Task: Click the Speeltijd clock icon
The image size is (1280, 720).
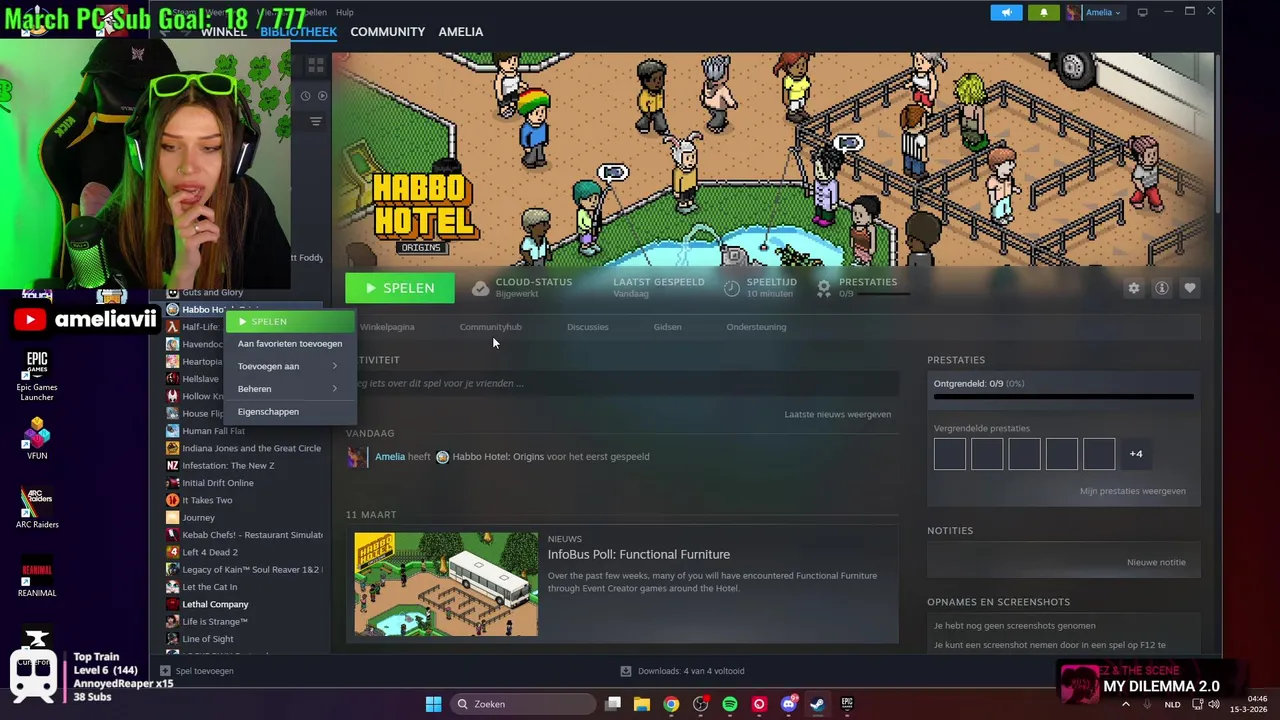Action: tap(731, 288)
